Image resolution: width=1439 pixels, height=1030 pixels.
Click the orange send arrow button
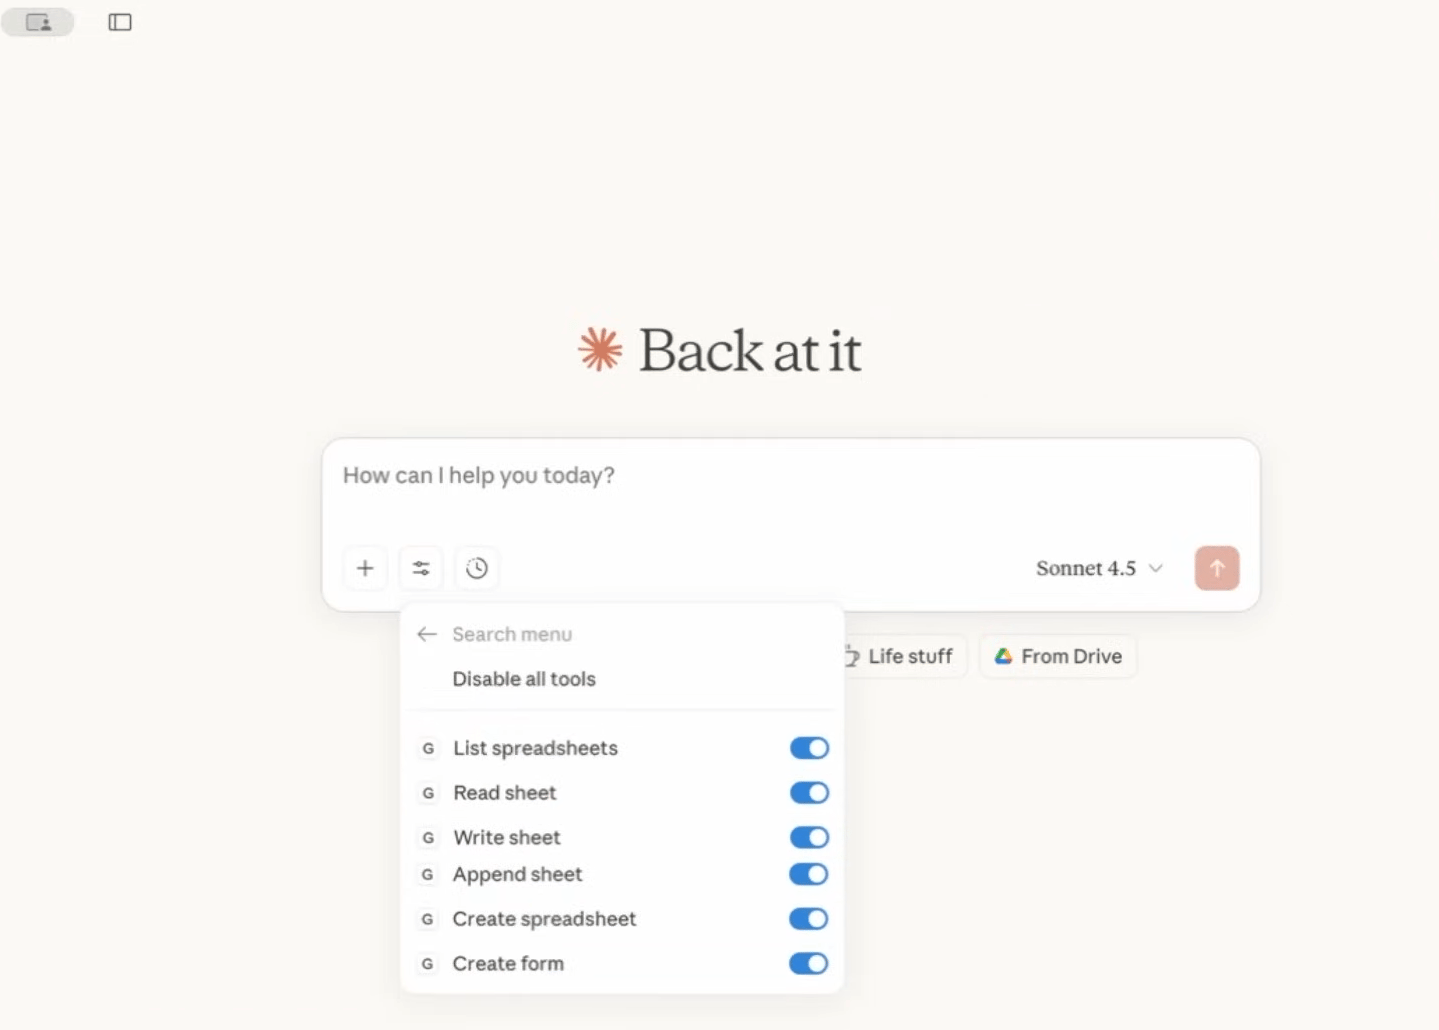(x=1217, y=568)
